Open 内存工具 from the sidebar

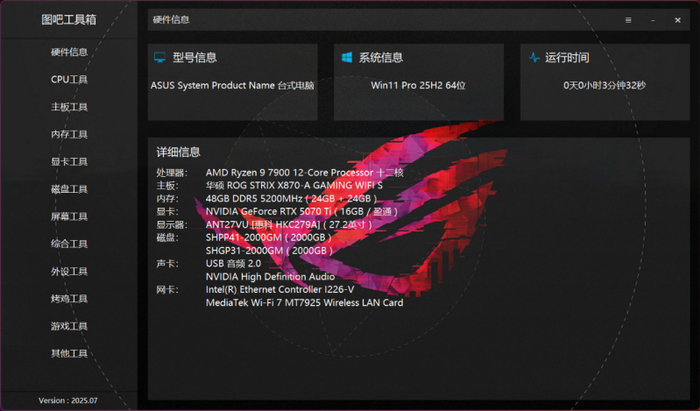[69, 134]
